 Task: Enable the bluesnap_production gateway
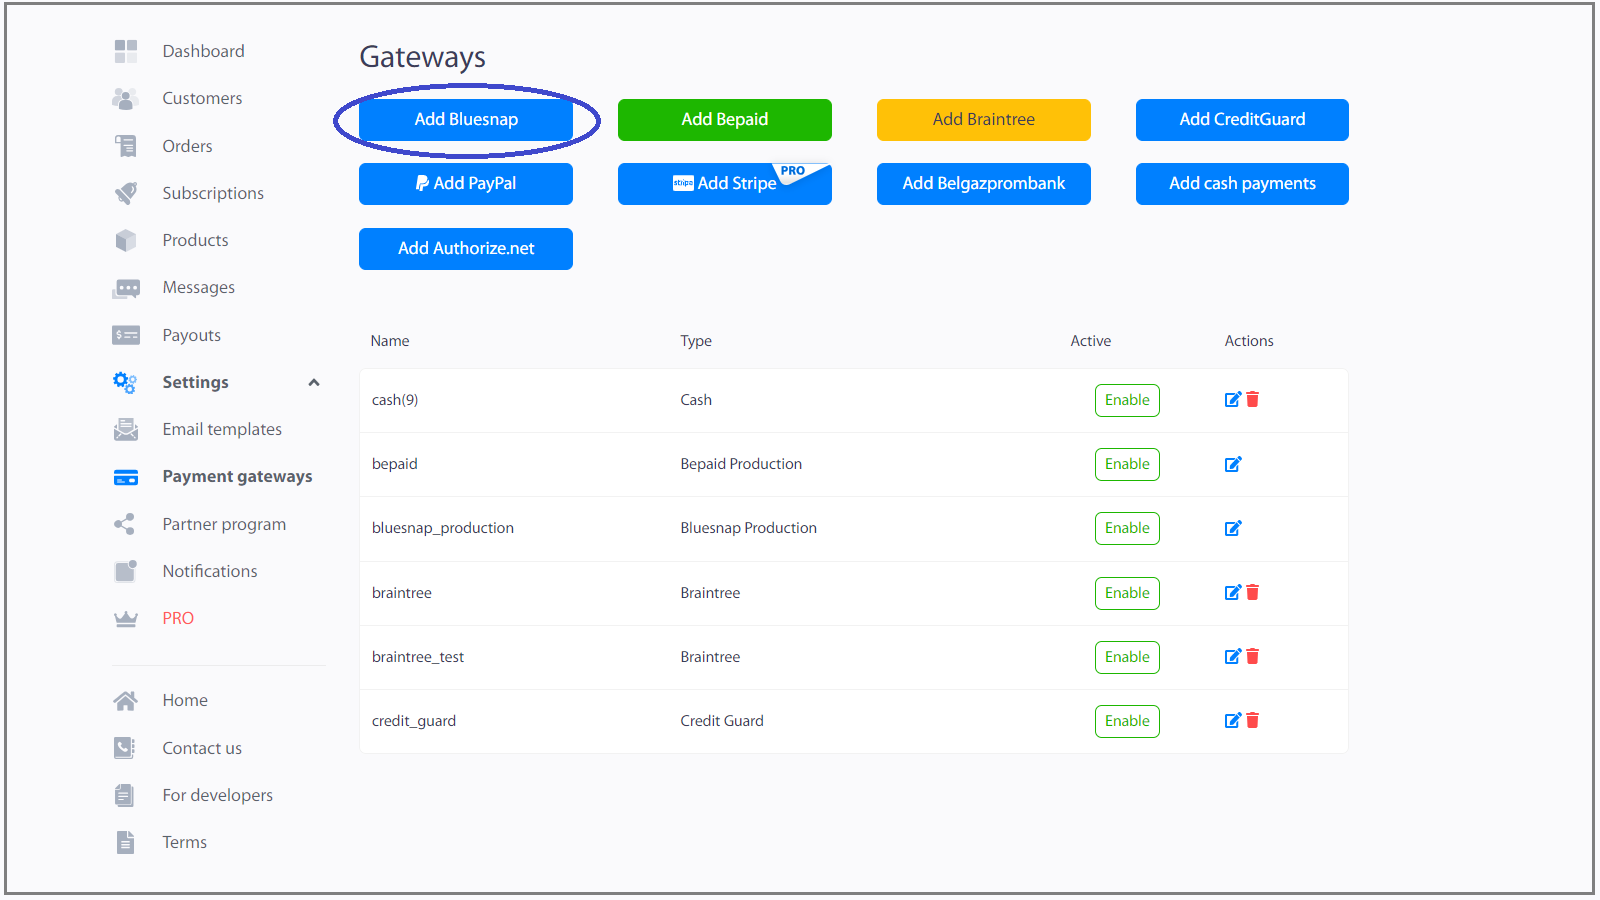1127,528
